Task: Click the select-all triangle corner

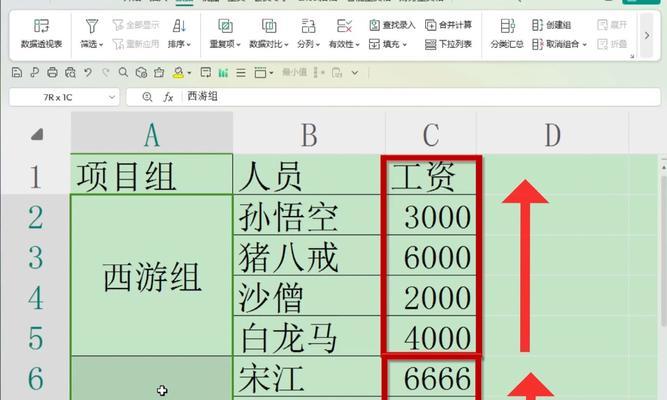Action: pos(37,134)
